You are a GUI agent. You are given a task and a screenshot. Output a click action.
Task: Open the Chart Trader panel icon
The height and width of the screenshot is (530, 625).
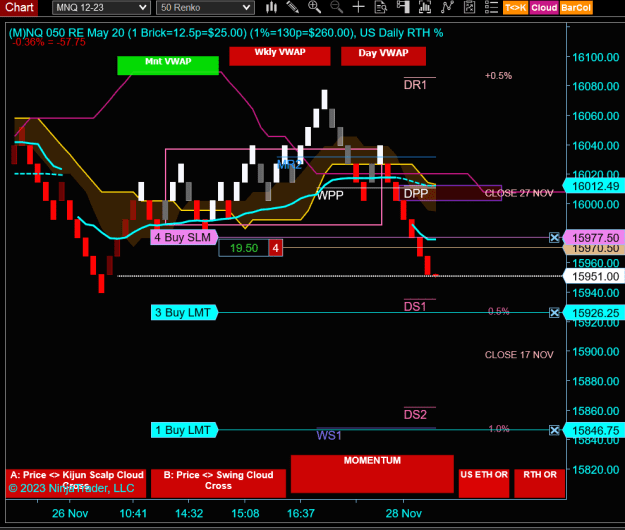pyautogui.click(x=403, y=7)
